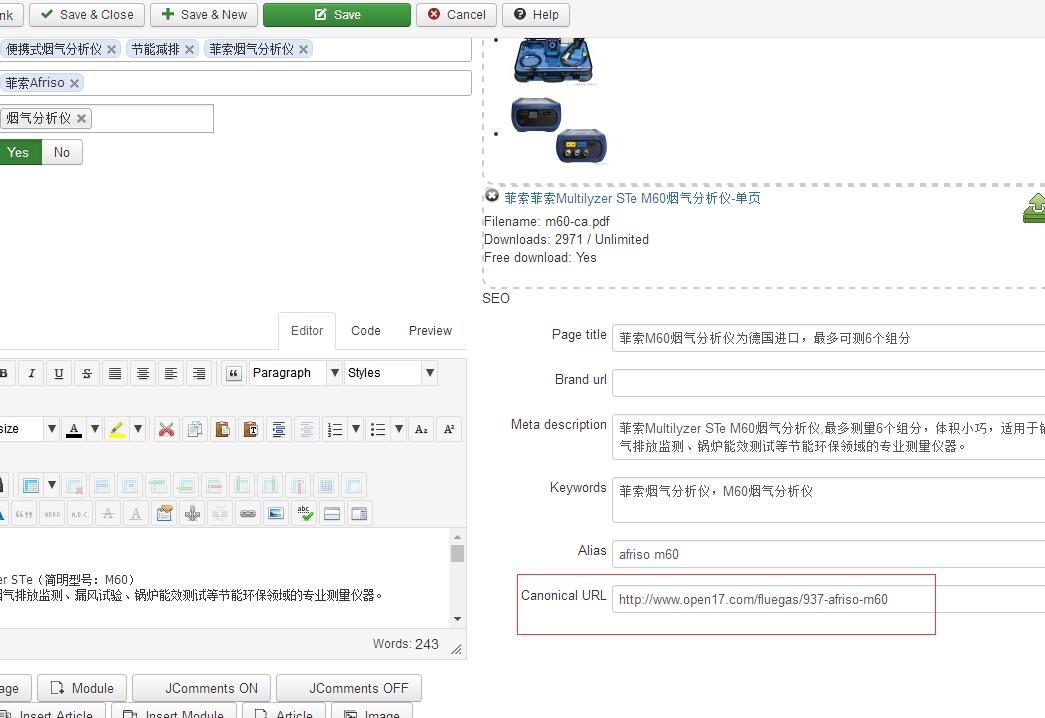1045x718 pixels.
Task: Open attachment link 菲索Multilyzer STe M60烟气分析仪-单页
Action: (x=632, y=198)
